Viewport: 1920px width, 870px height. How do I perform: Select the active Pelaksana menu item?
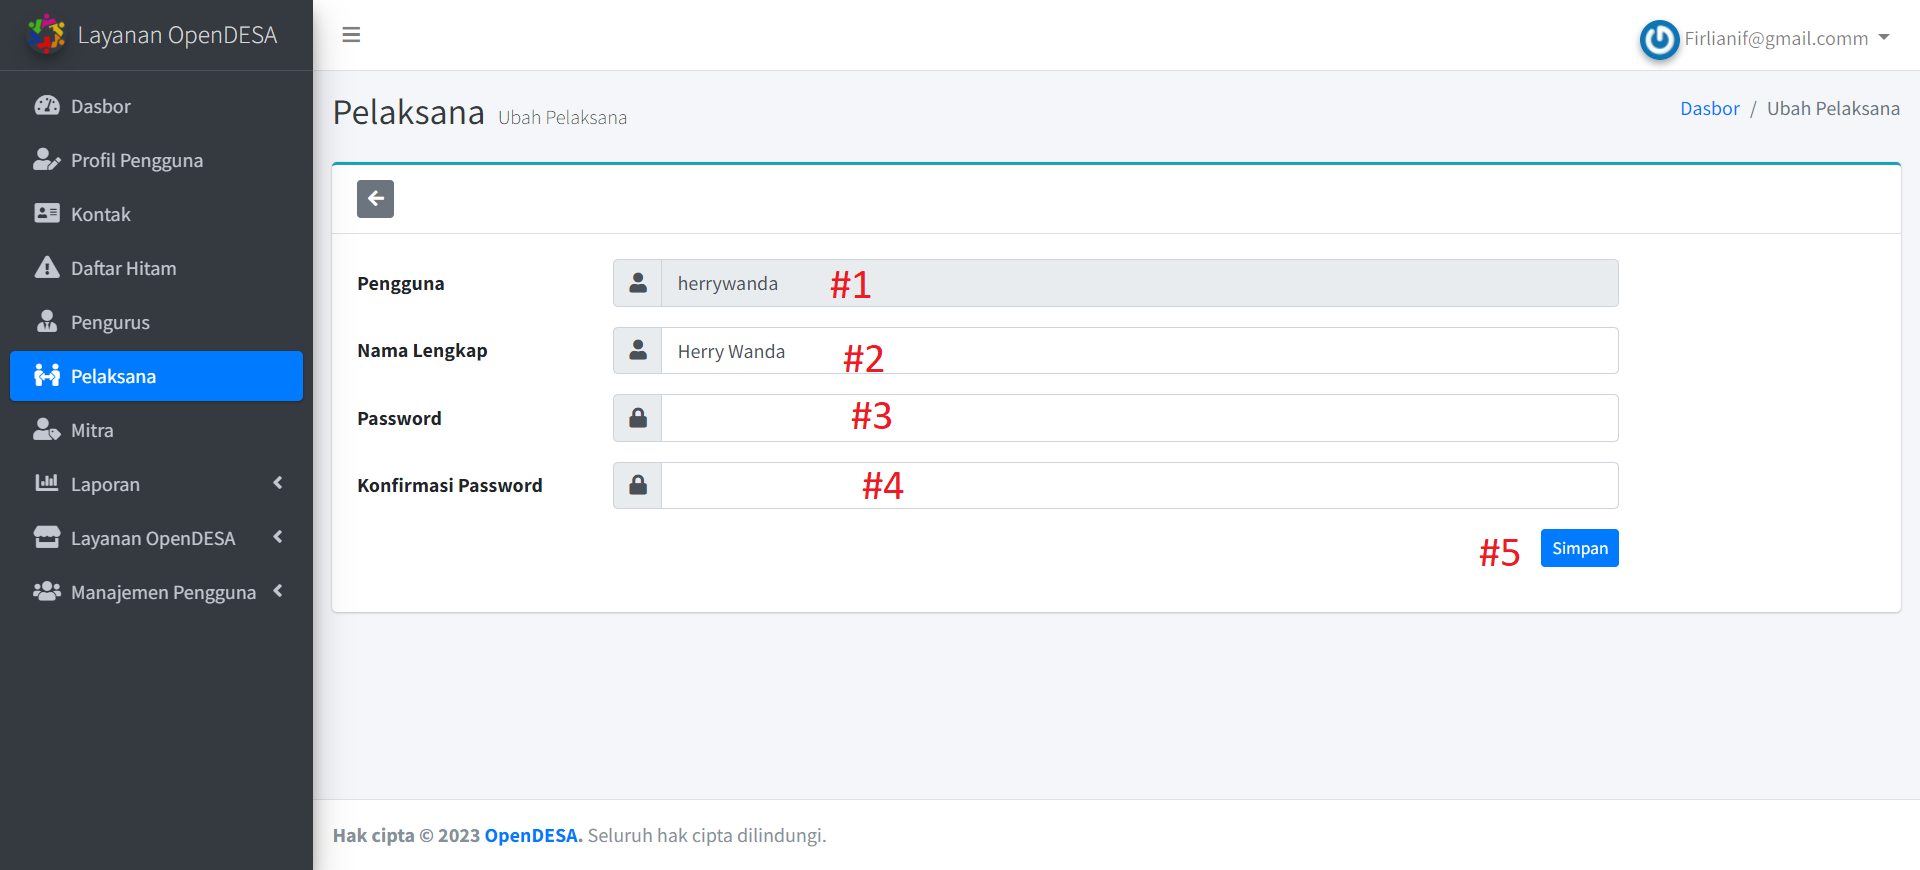click(x=156, y=376)
